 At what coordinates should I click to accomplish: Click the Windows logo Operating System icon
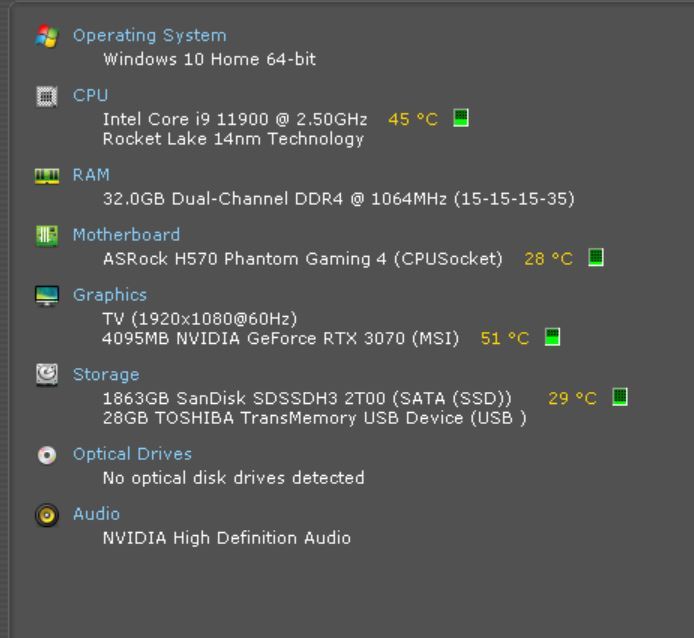(46, 36)
